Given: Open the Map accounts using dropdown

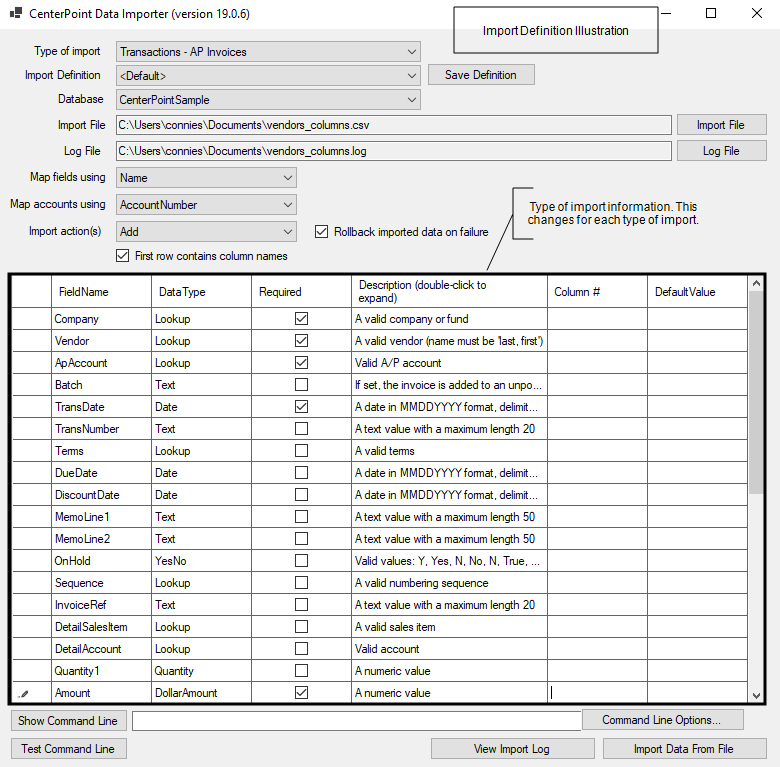Looking at the screenshot, I should [x=206, y=204].
